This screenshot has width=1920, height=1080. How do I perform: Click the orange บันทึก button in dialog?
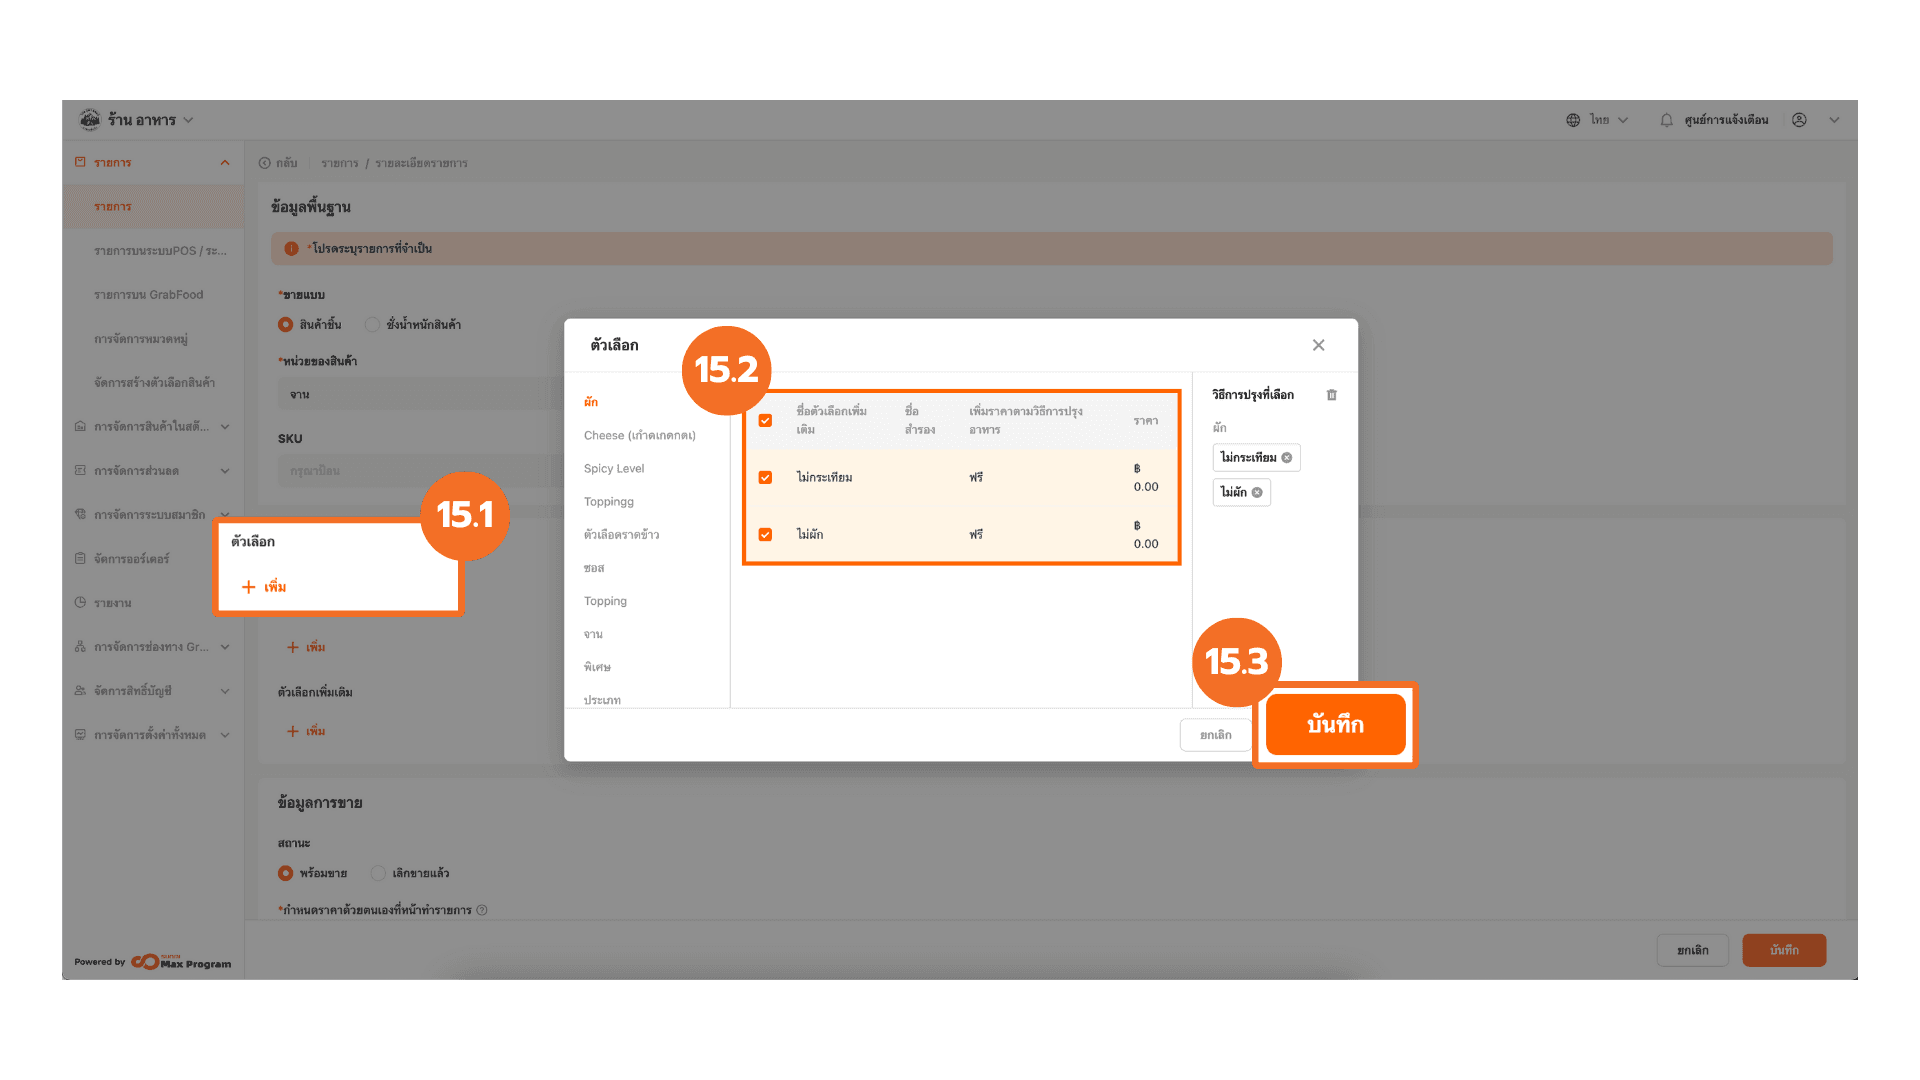pos(1335,725)
